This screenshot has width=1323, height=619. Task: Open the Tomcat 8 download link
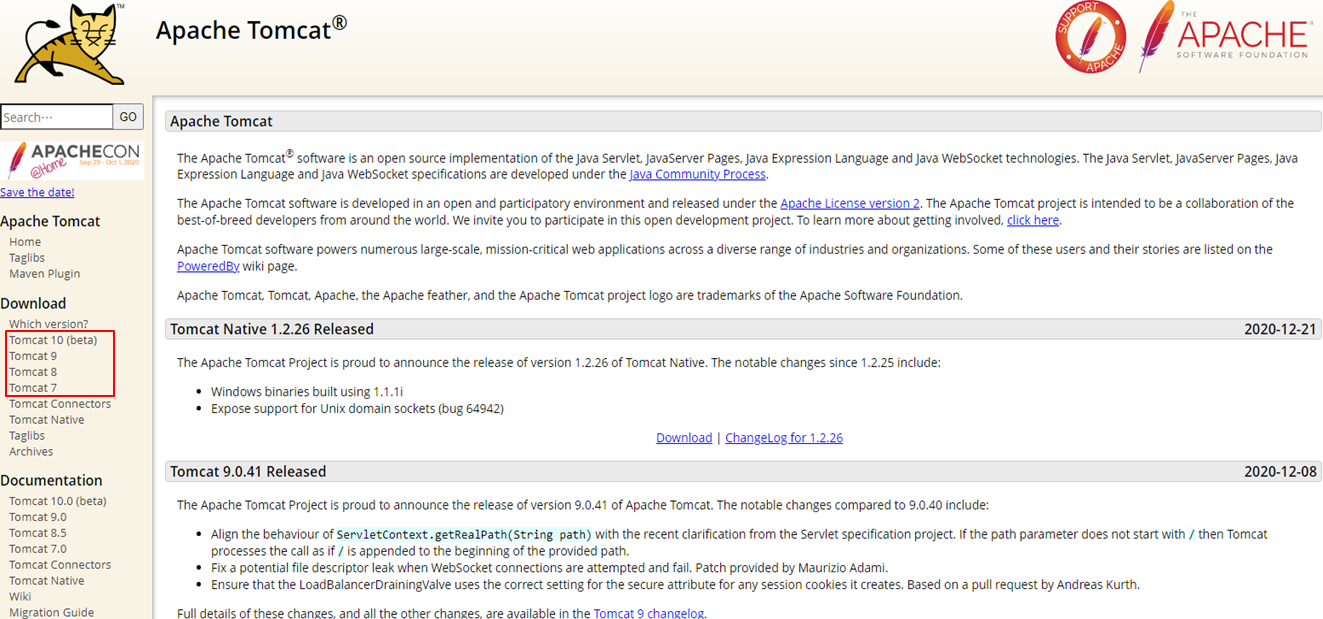33,372
